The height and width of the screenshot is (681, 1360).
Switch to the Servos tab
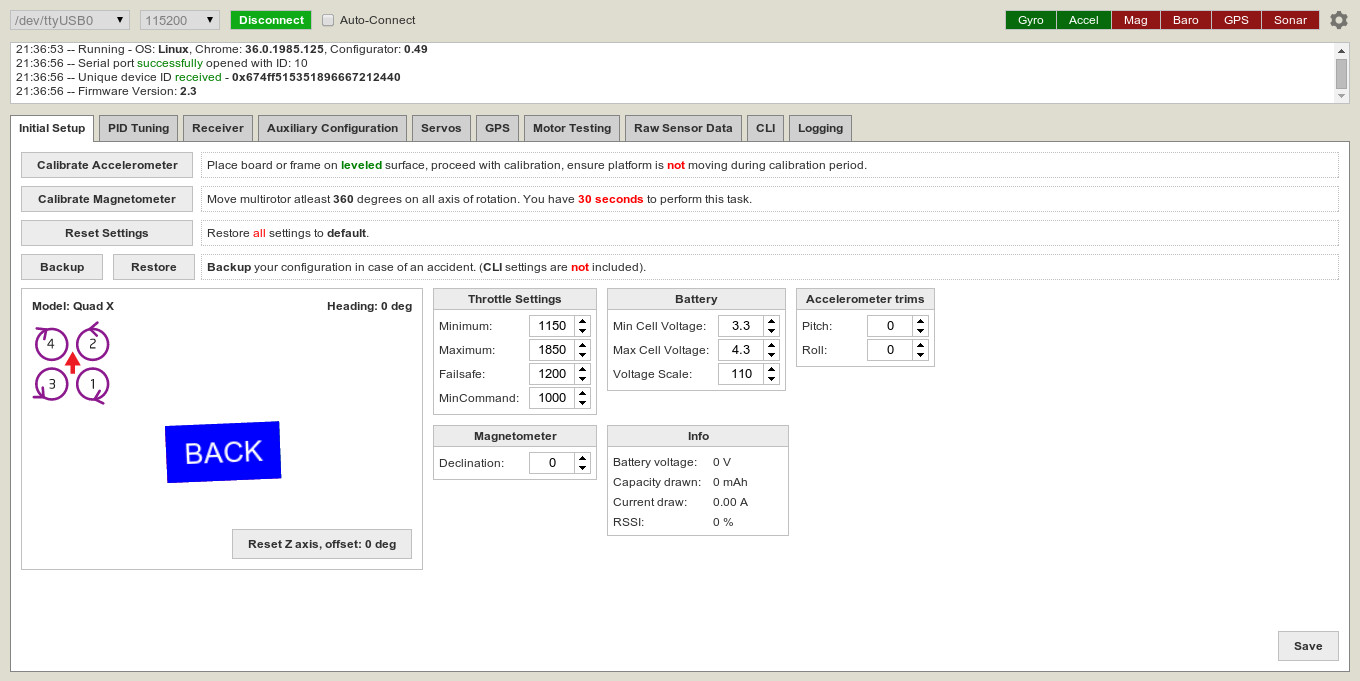pos(441,128)
